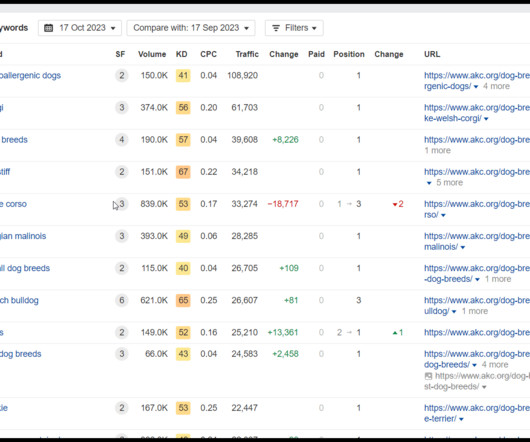Open the 'malinois' keyword link
Viewport: 530px width, 442px height.
(23, 236)
